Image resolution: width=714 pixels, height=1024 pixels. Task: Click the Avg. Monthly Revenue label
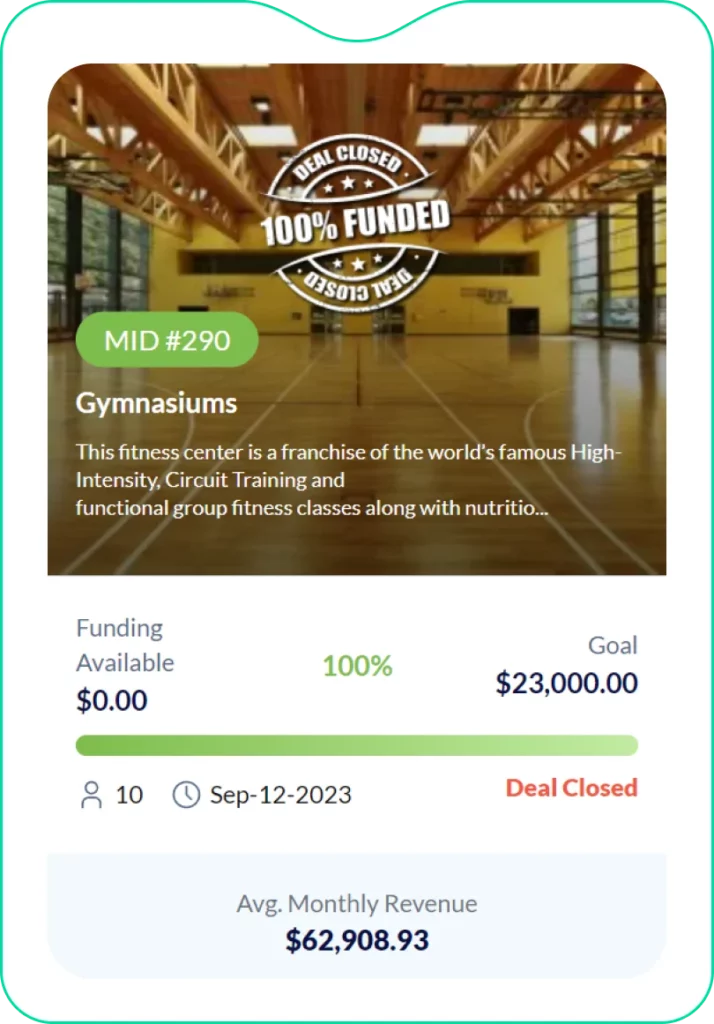tap(356, 904)
